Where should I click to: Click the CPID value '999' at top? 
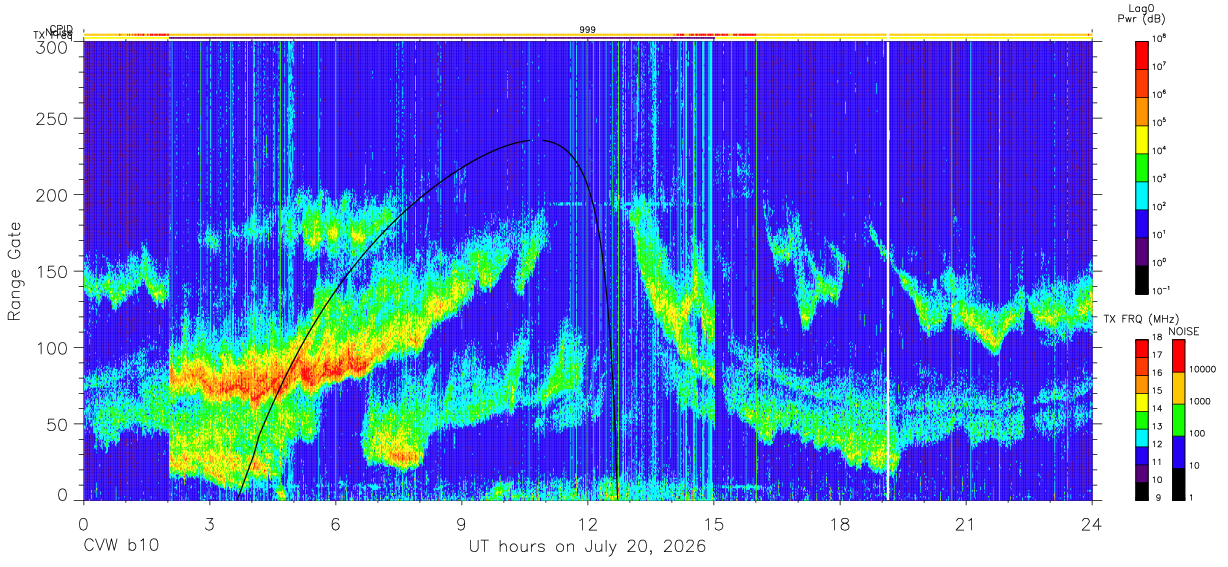(x=588, y=30)
